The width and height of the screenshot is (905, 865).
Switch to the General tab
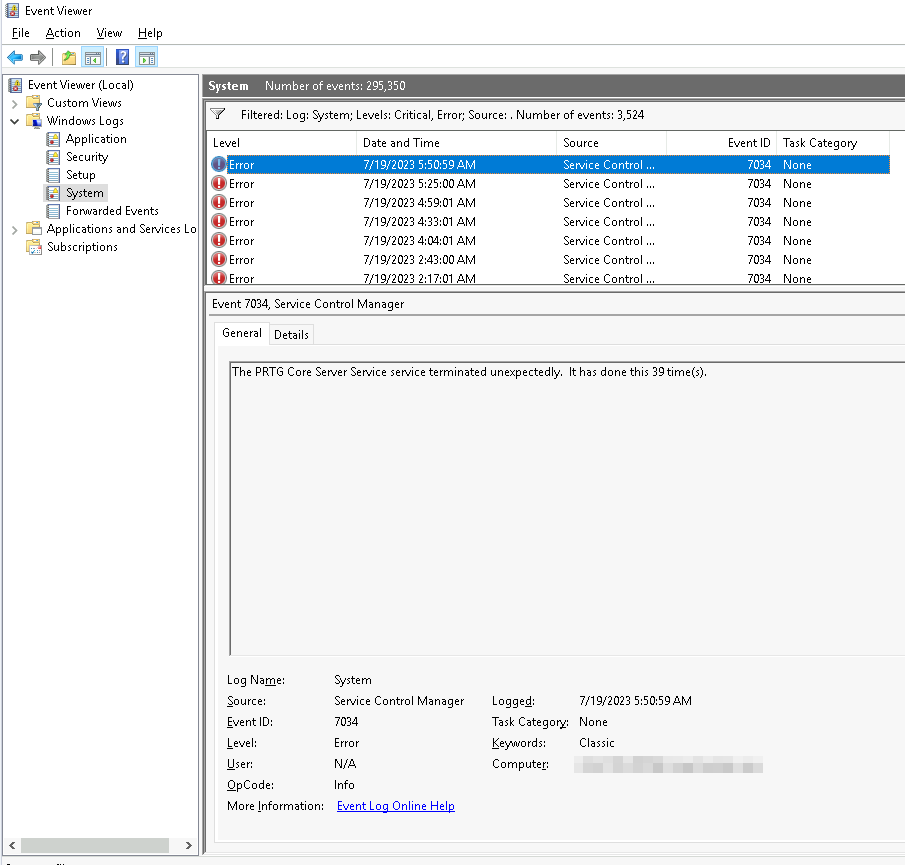click(242, 333)
